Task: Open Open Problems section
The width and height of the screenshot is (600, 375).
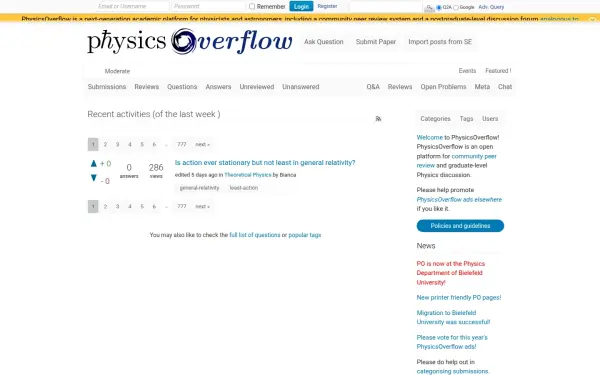Action: pos(443,87)
